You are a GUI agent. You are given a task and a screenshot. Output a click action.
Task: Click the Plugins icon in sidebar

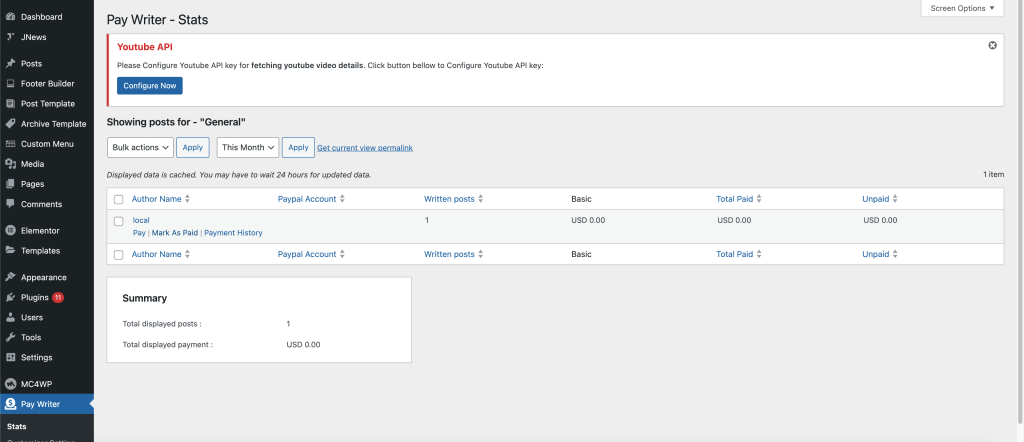tap(10, 298)
